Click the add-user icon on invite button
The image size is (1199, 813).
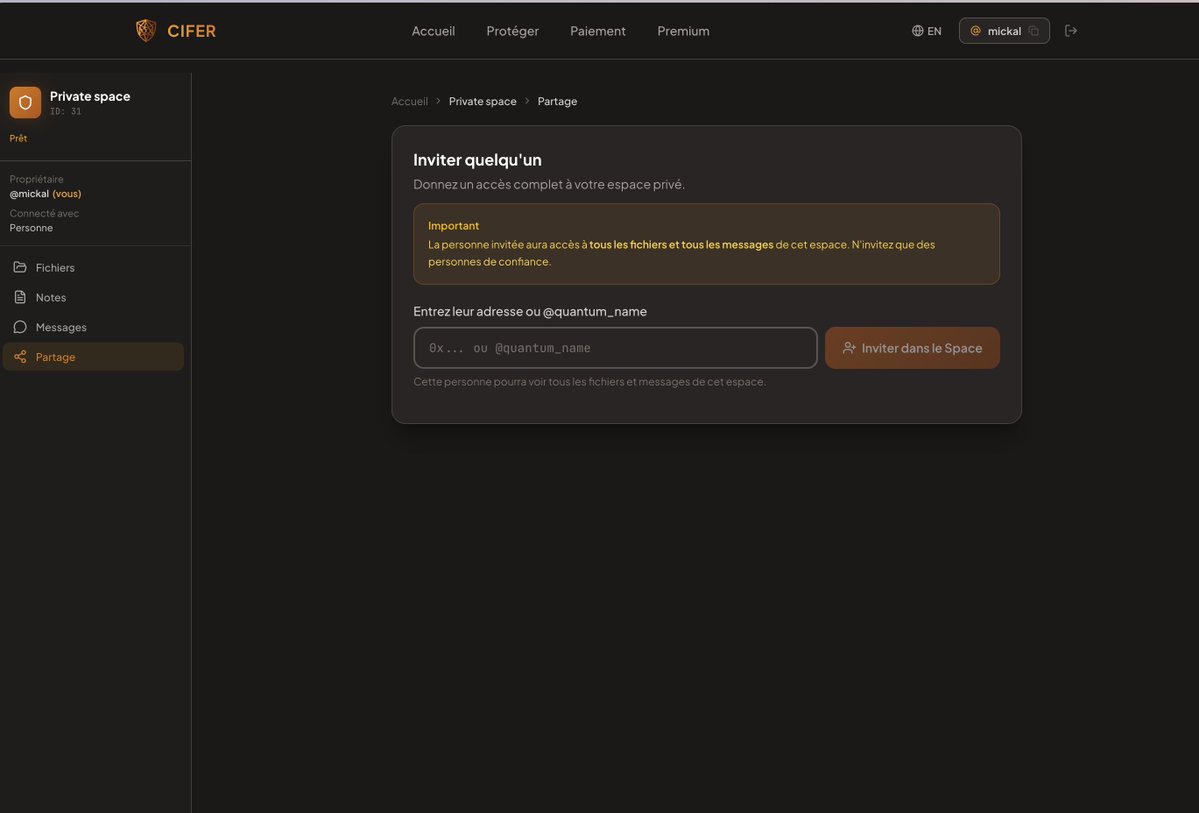849,348
